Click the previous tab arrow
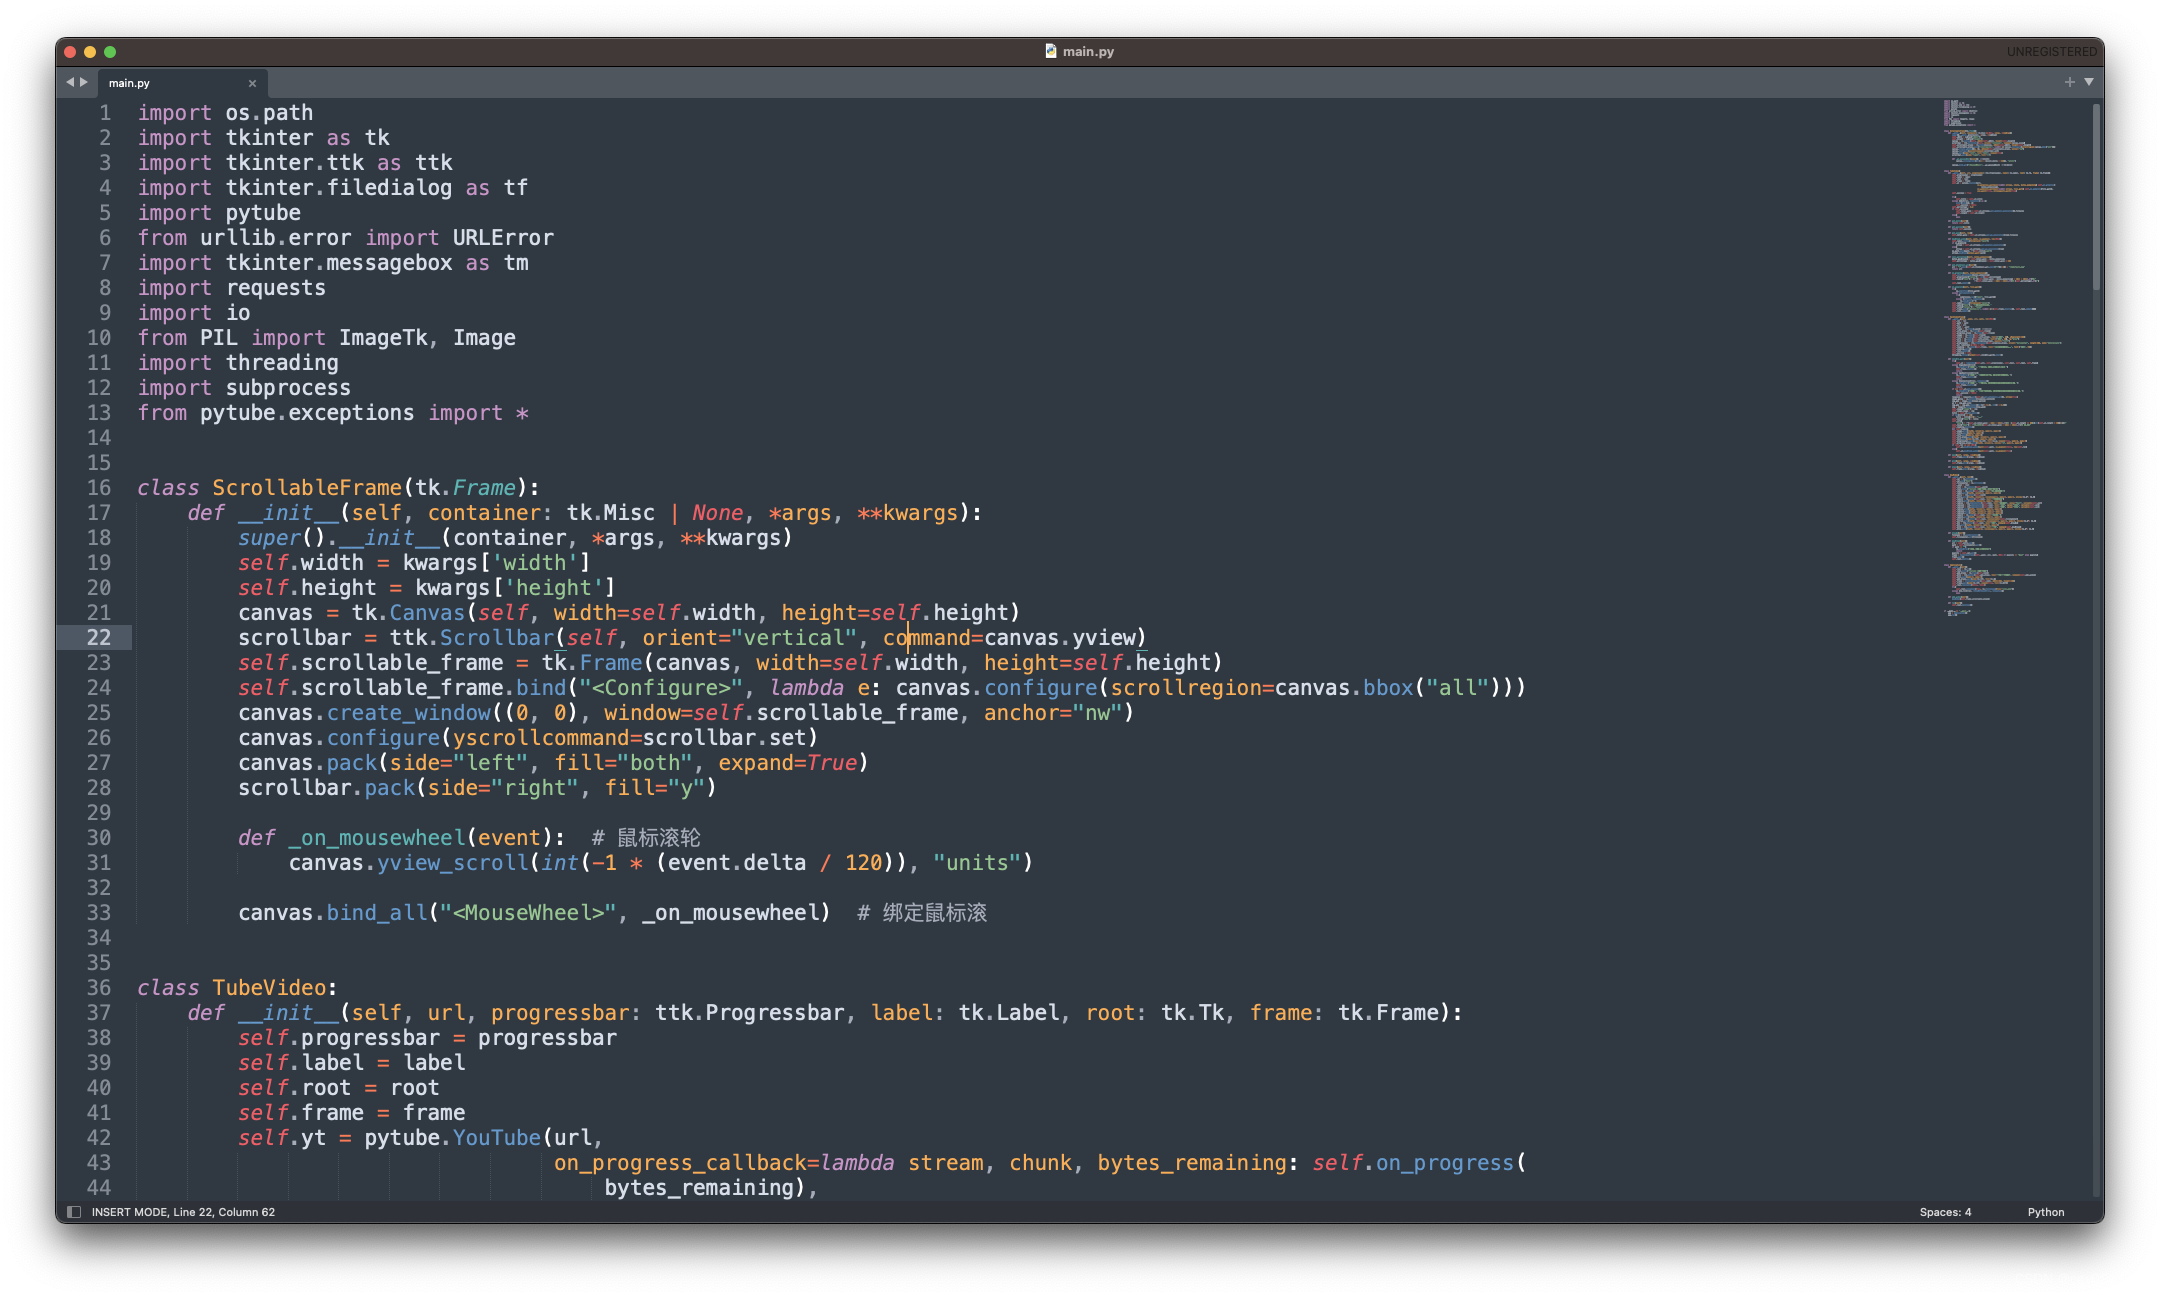Screen dimensions: 2160x1297 pos(70,82)
